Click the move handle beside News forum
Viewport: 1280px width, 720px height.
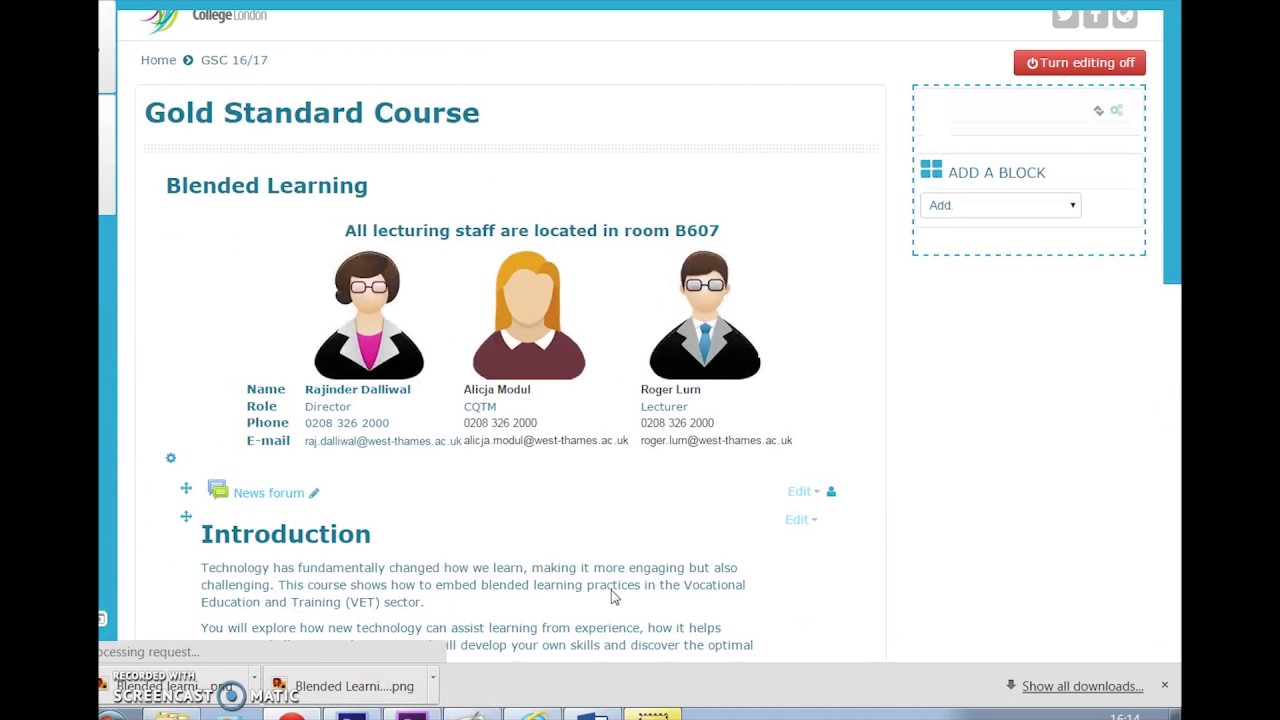click(186, 488)
